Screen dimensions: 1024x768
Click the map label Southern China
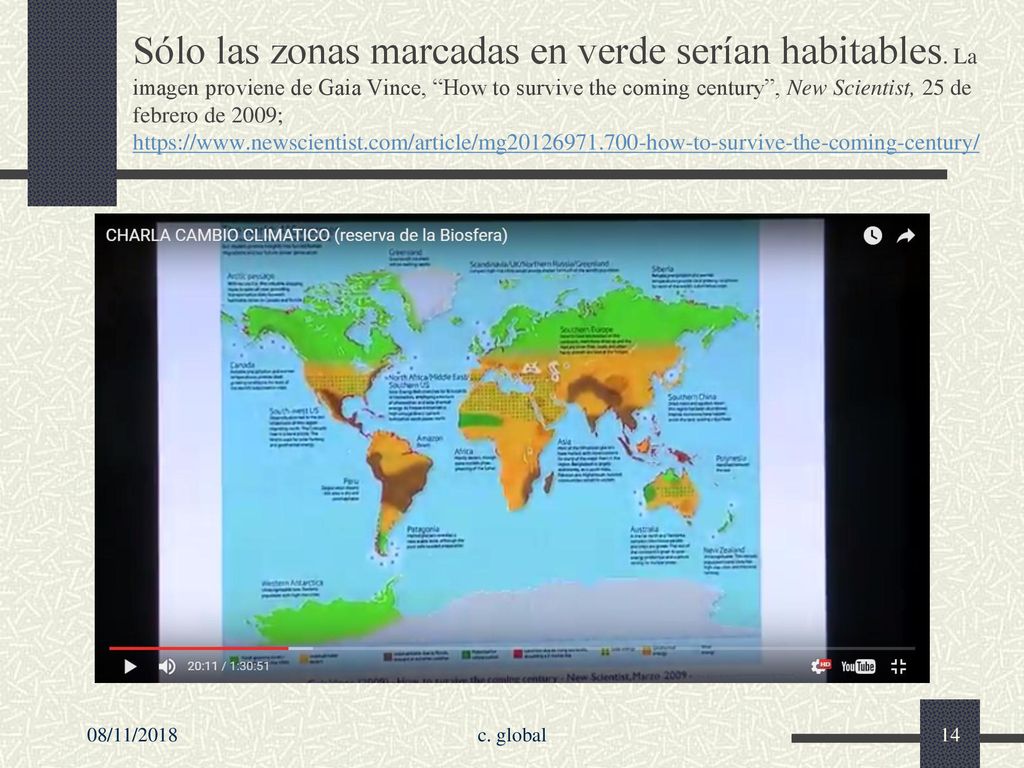[x=692, y=397]
